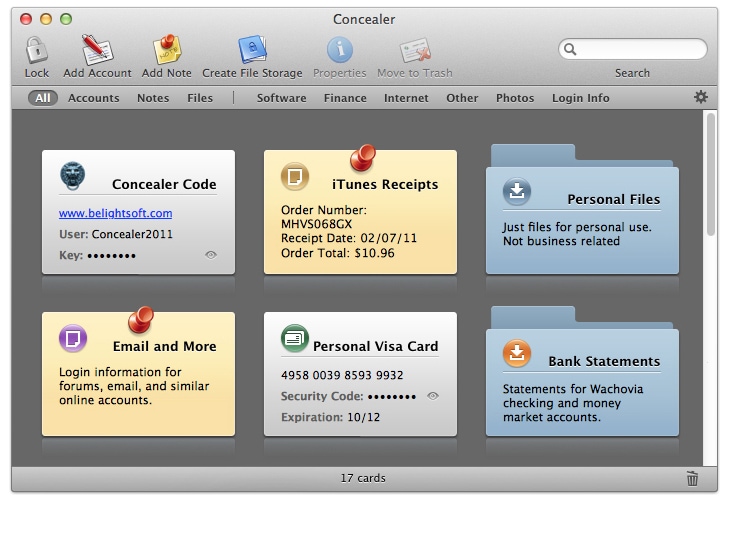The width and height of the screenshot is (730, 540).
Task: Click the iTunes Receipts note icon
Action: pos(295,176)
